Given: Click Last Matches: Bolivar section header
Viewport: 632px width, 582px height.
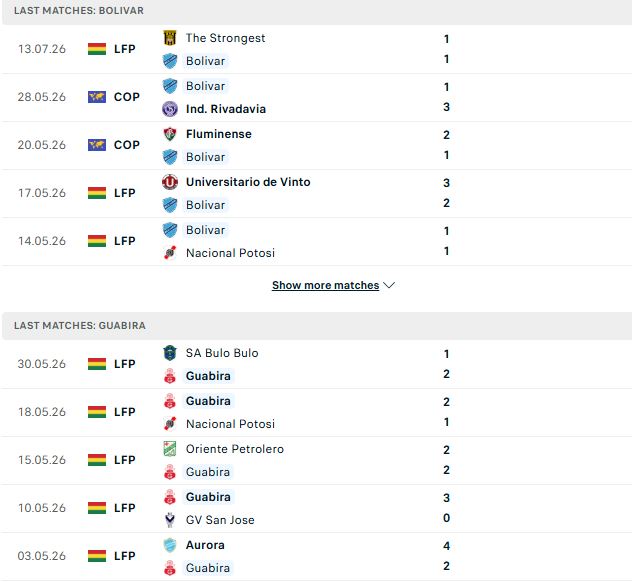Looking at the screenshot, I should (79, 10).
